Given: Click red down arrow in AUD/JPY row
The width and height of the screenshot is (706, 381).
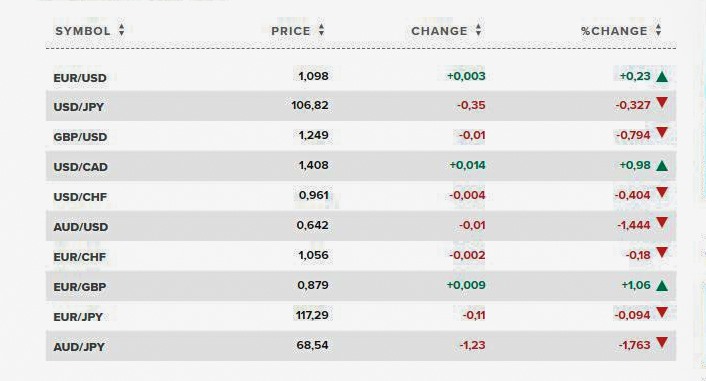Looking at the screenshot, I should [662, 343].
